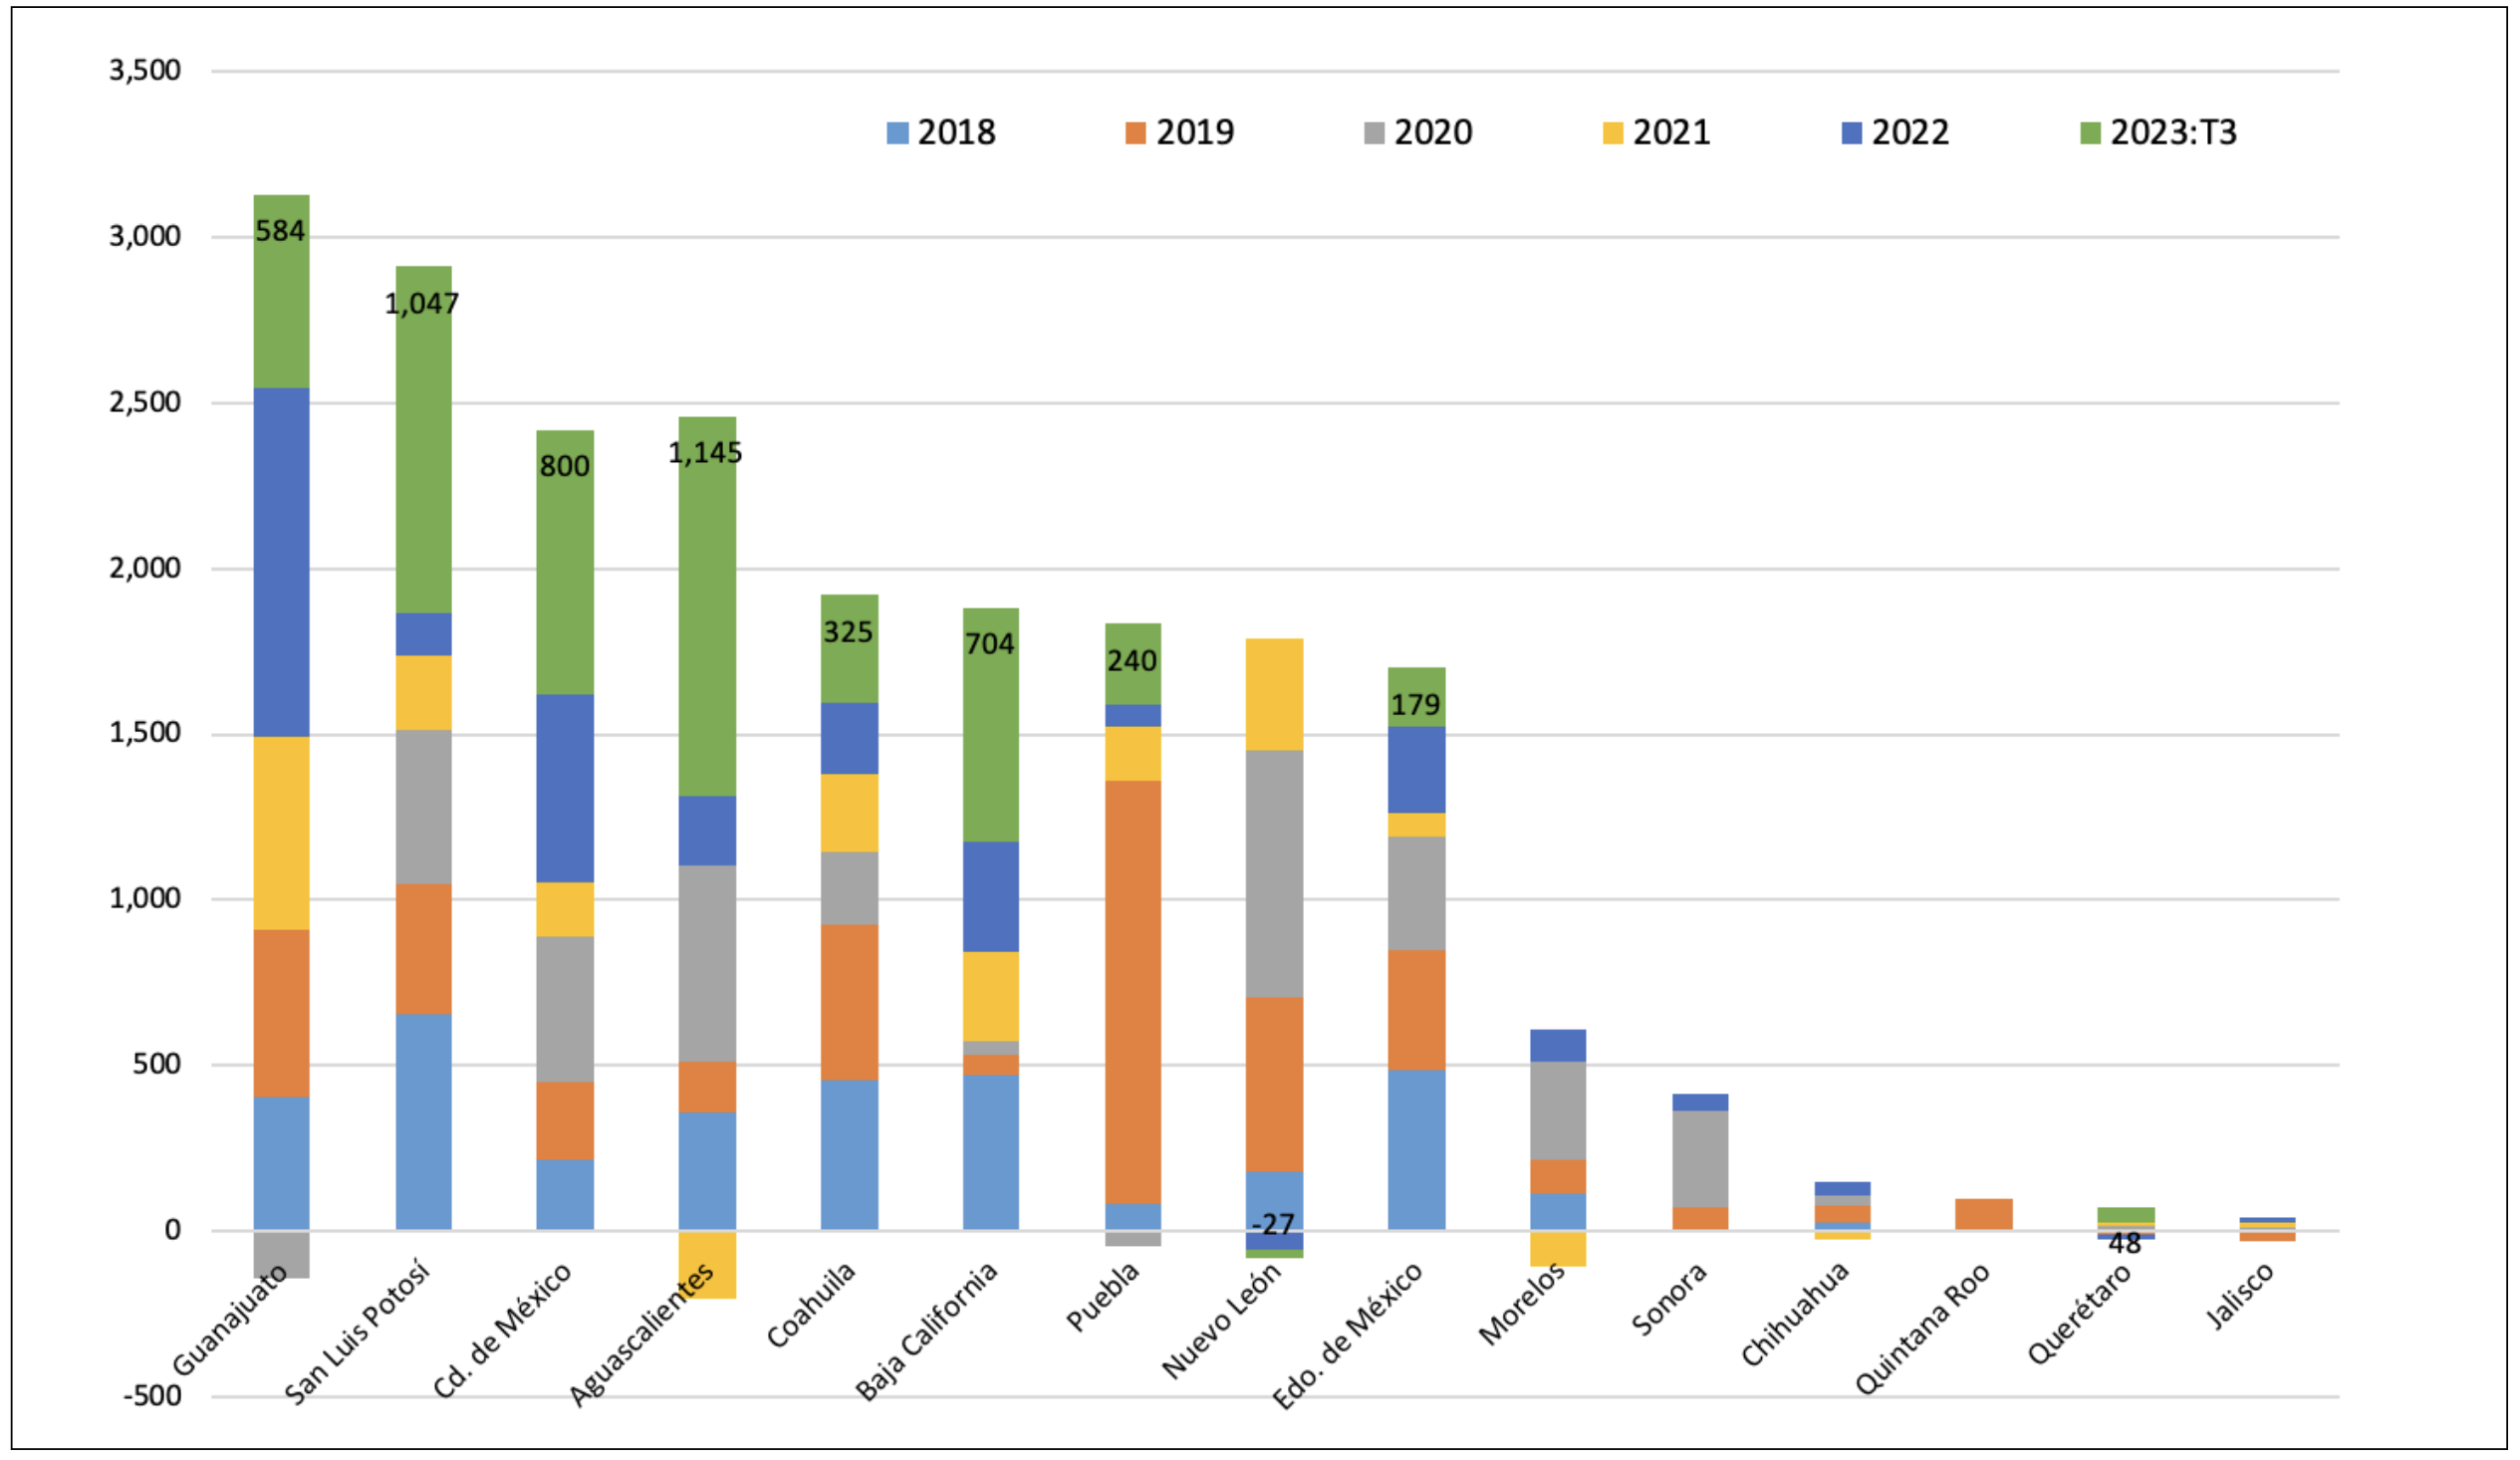Click the 3,000 y-axis value
The image size is (2520, 1460).
tap(145, 237)
